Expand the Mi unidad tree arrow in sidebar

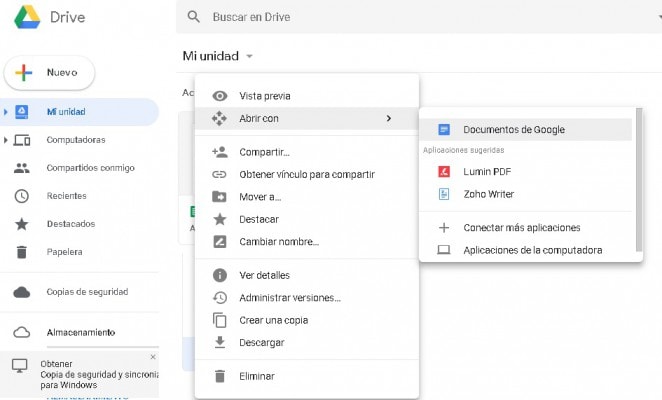[5, 112]
